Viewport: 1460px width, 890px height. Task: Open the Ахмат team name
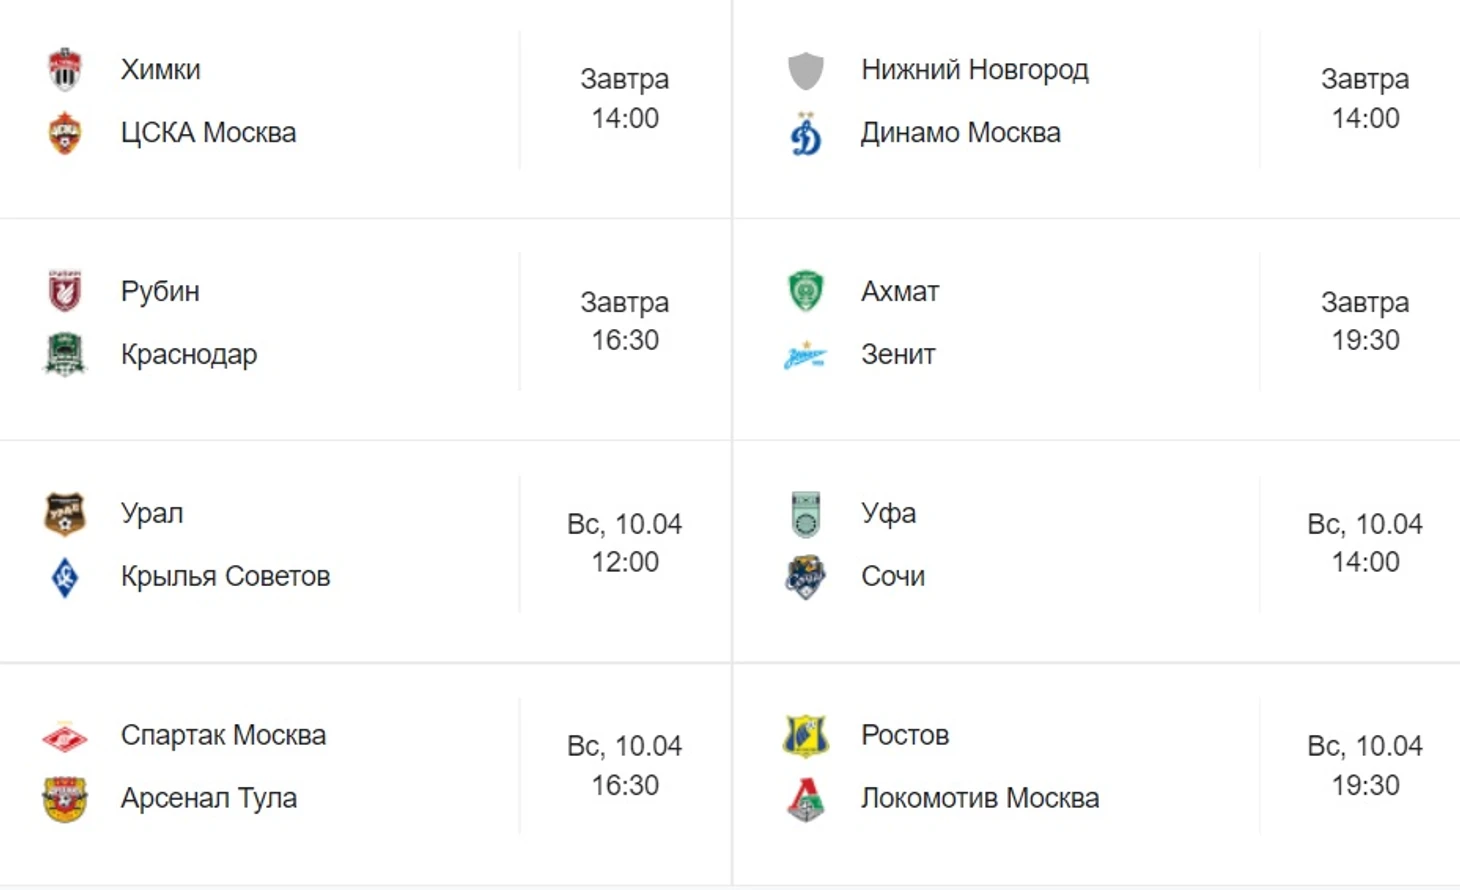pos(900,292)
